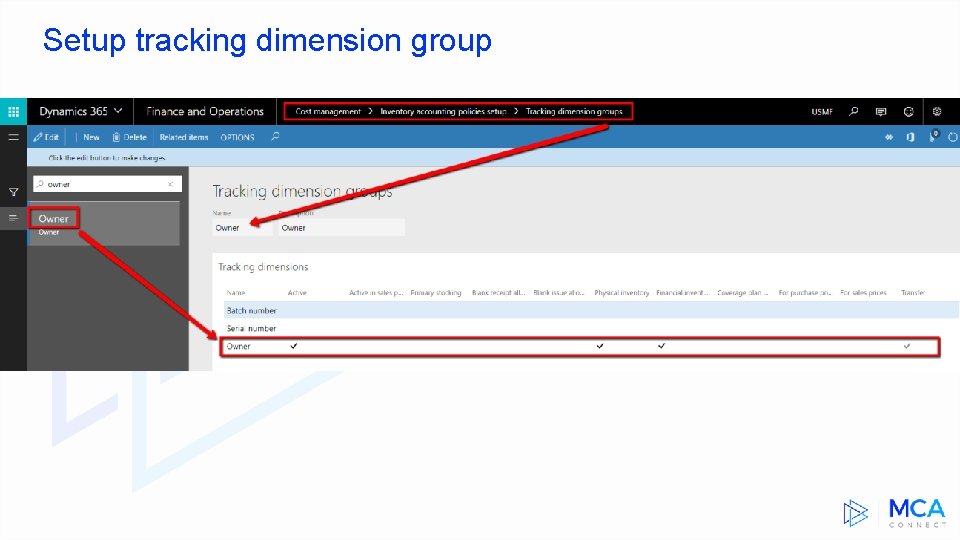
Task: Toggle Financial inventory checkmark for Owner
Action: click(x=661, y=346)
